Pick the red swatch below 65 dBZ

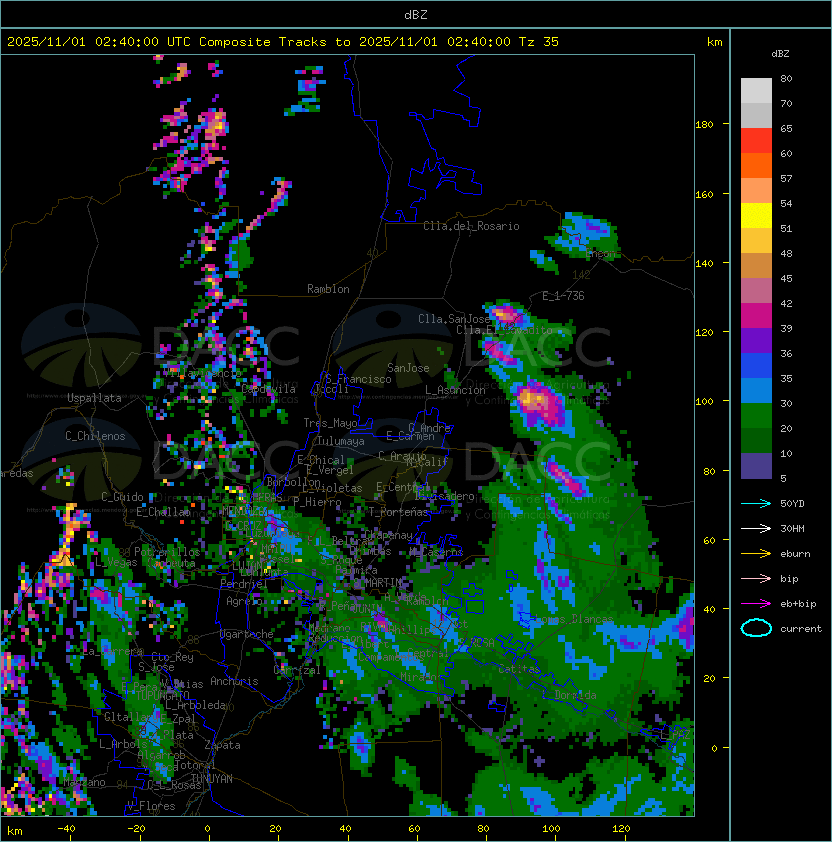(x=756, y=141)
